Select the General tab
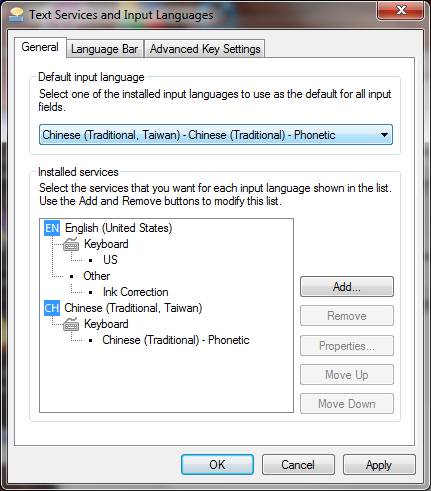 tap(40, 47)
